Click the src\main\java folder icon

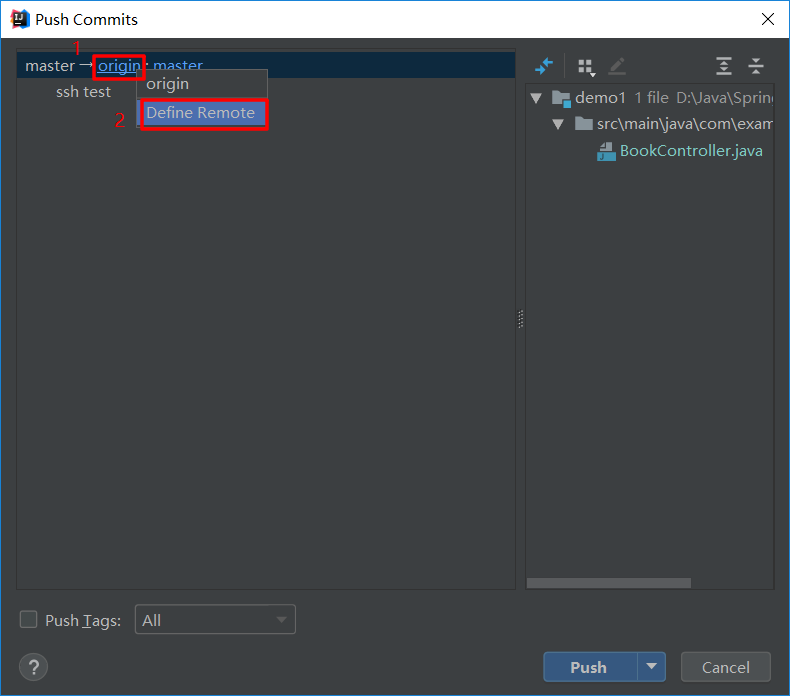(583, 123)
